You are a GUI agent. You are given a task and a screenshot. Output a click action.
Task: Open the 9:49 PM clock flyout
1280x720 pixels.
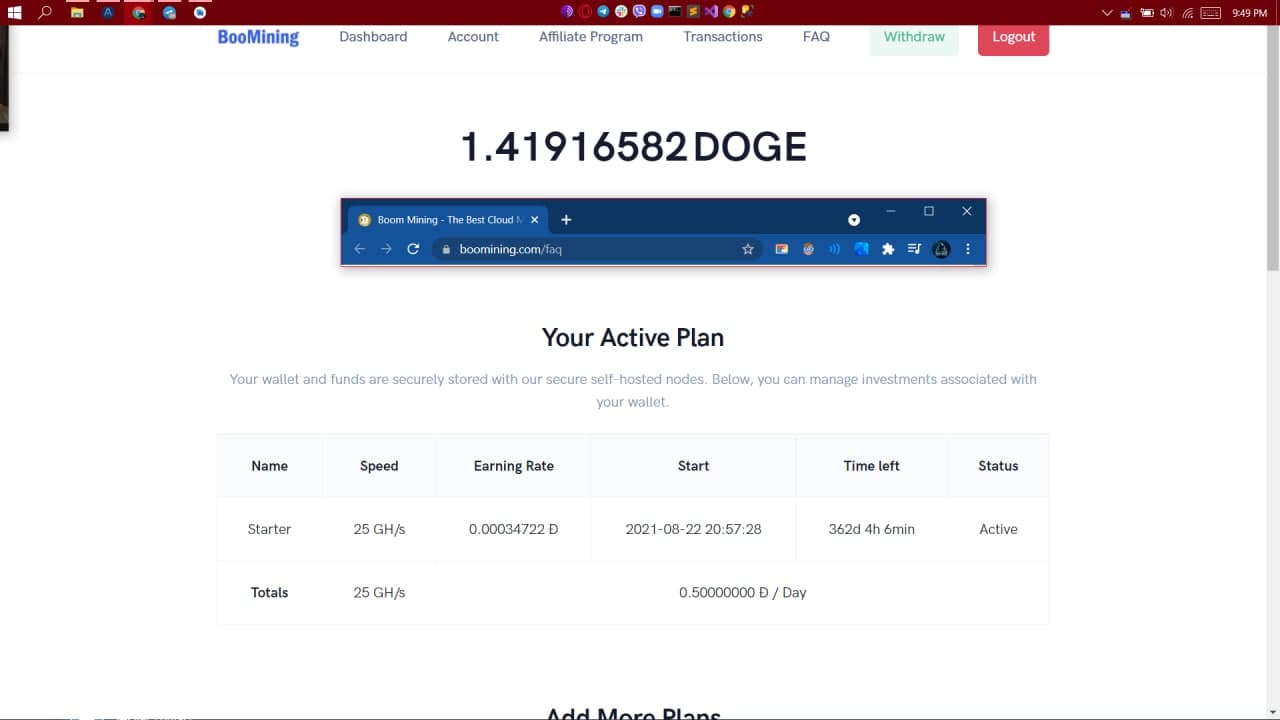[x=1249, y=13]
